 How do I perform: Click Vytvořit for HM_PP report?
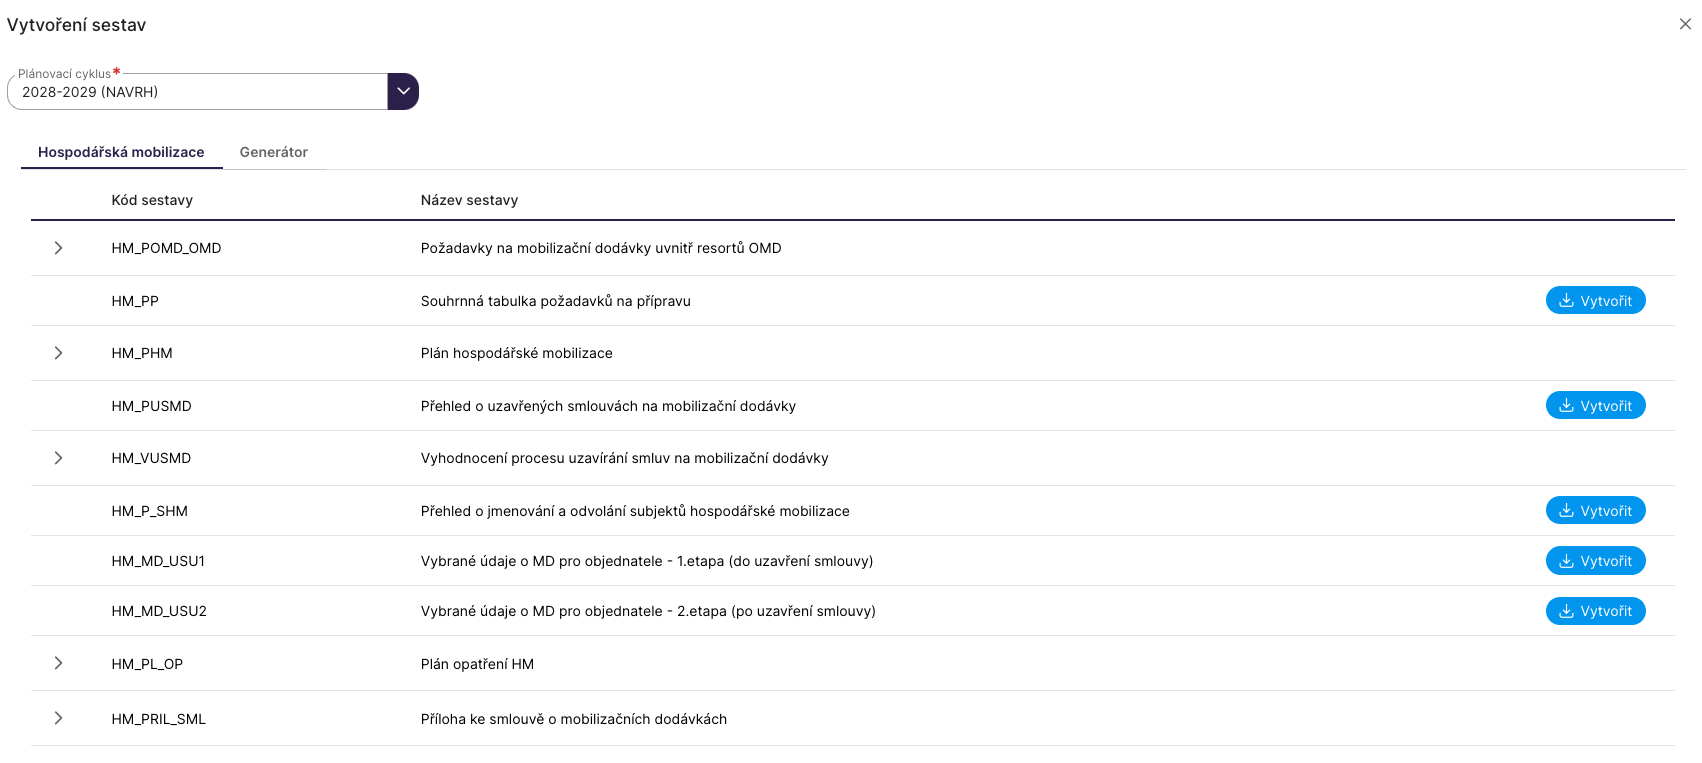(1595, 300)
